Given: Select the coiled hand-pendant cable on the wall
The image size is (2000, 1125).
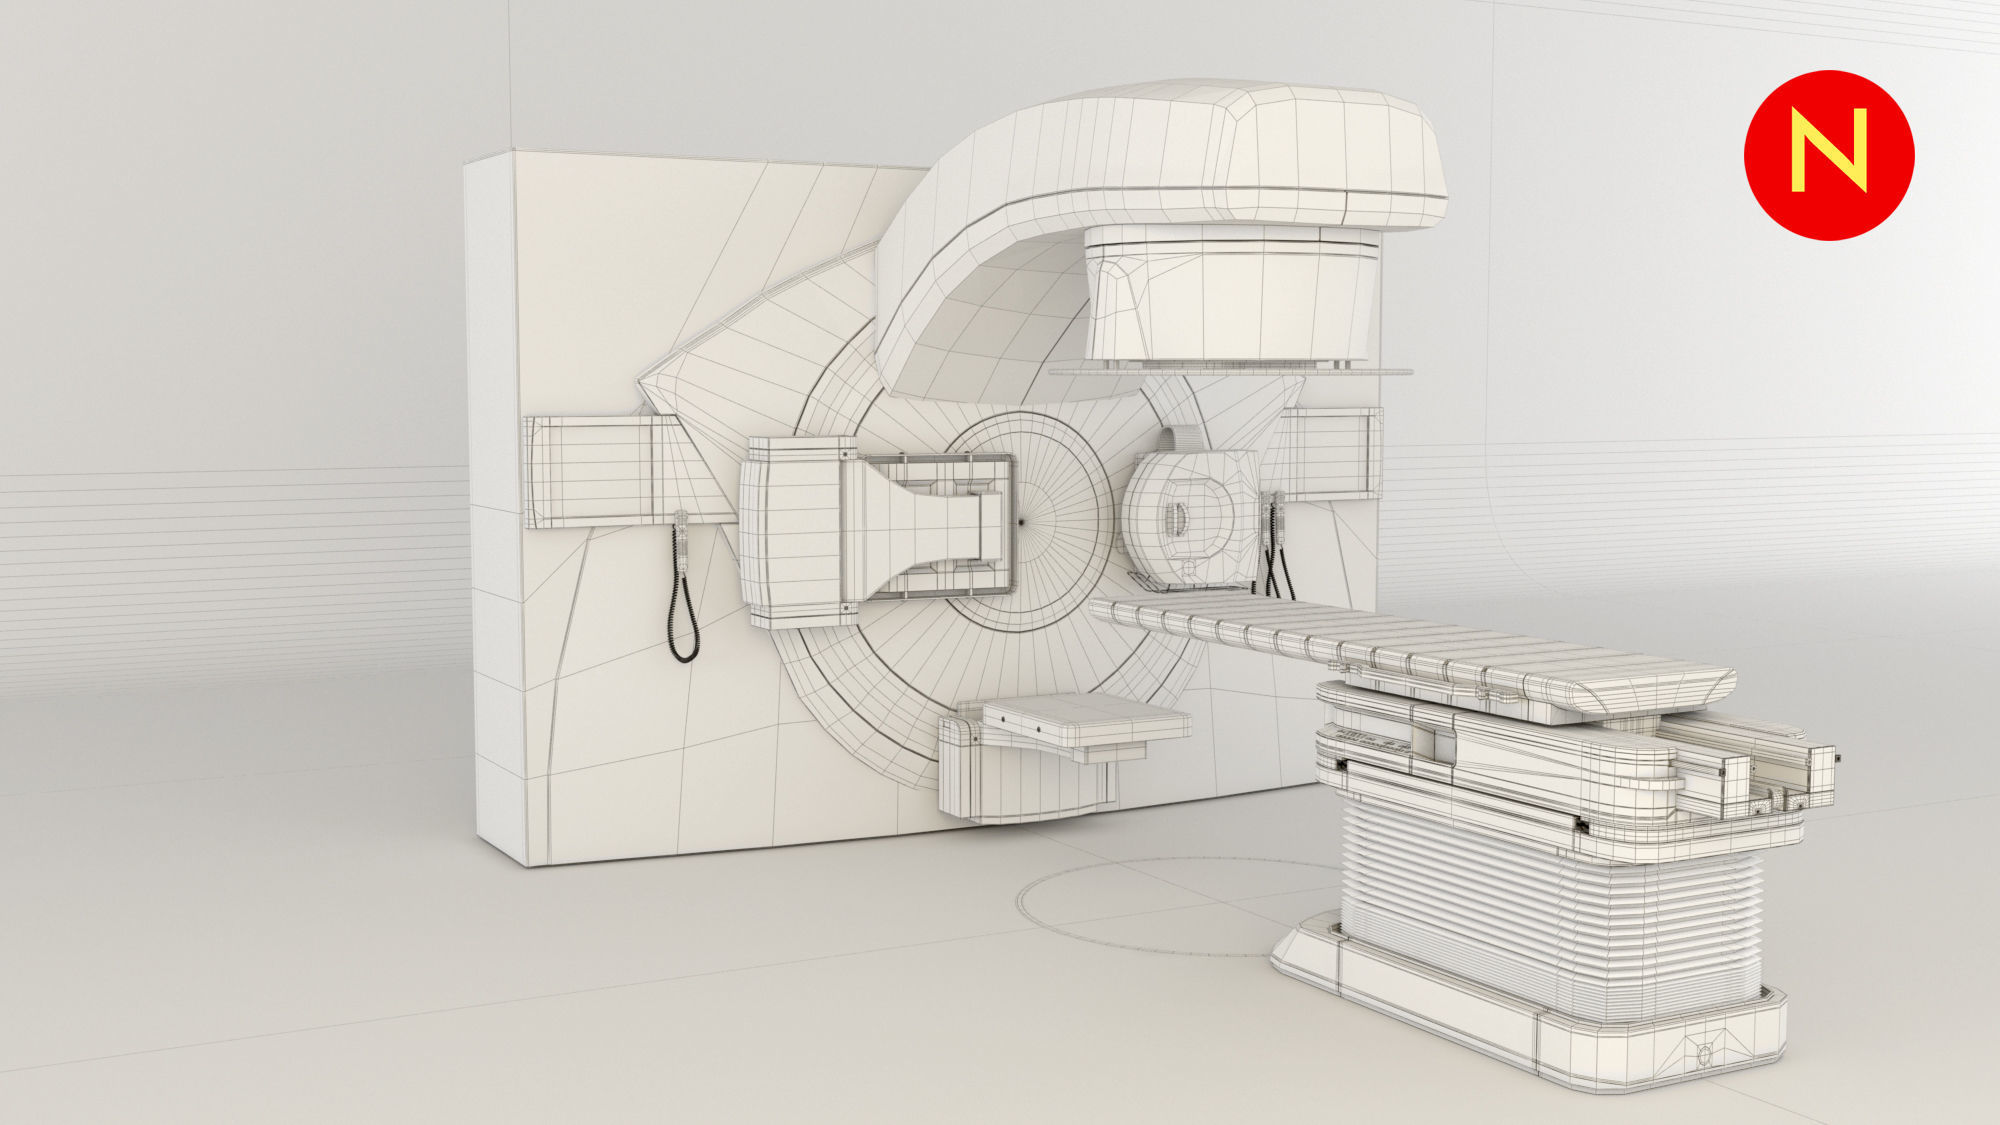Looking at the screenshot, I should (x=685, y=590).
